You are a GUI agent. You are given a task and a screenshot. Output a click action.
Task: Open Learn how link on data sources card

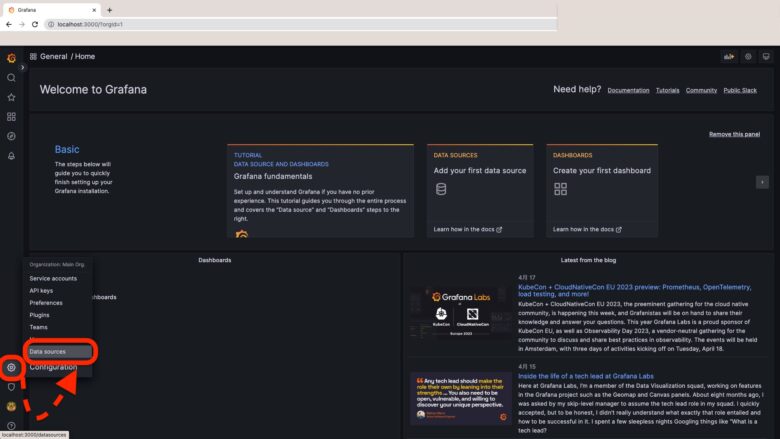click(468, 229)
